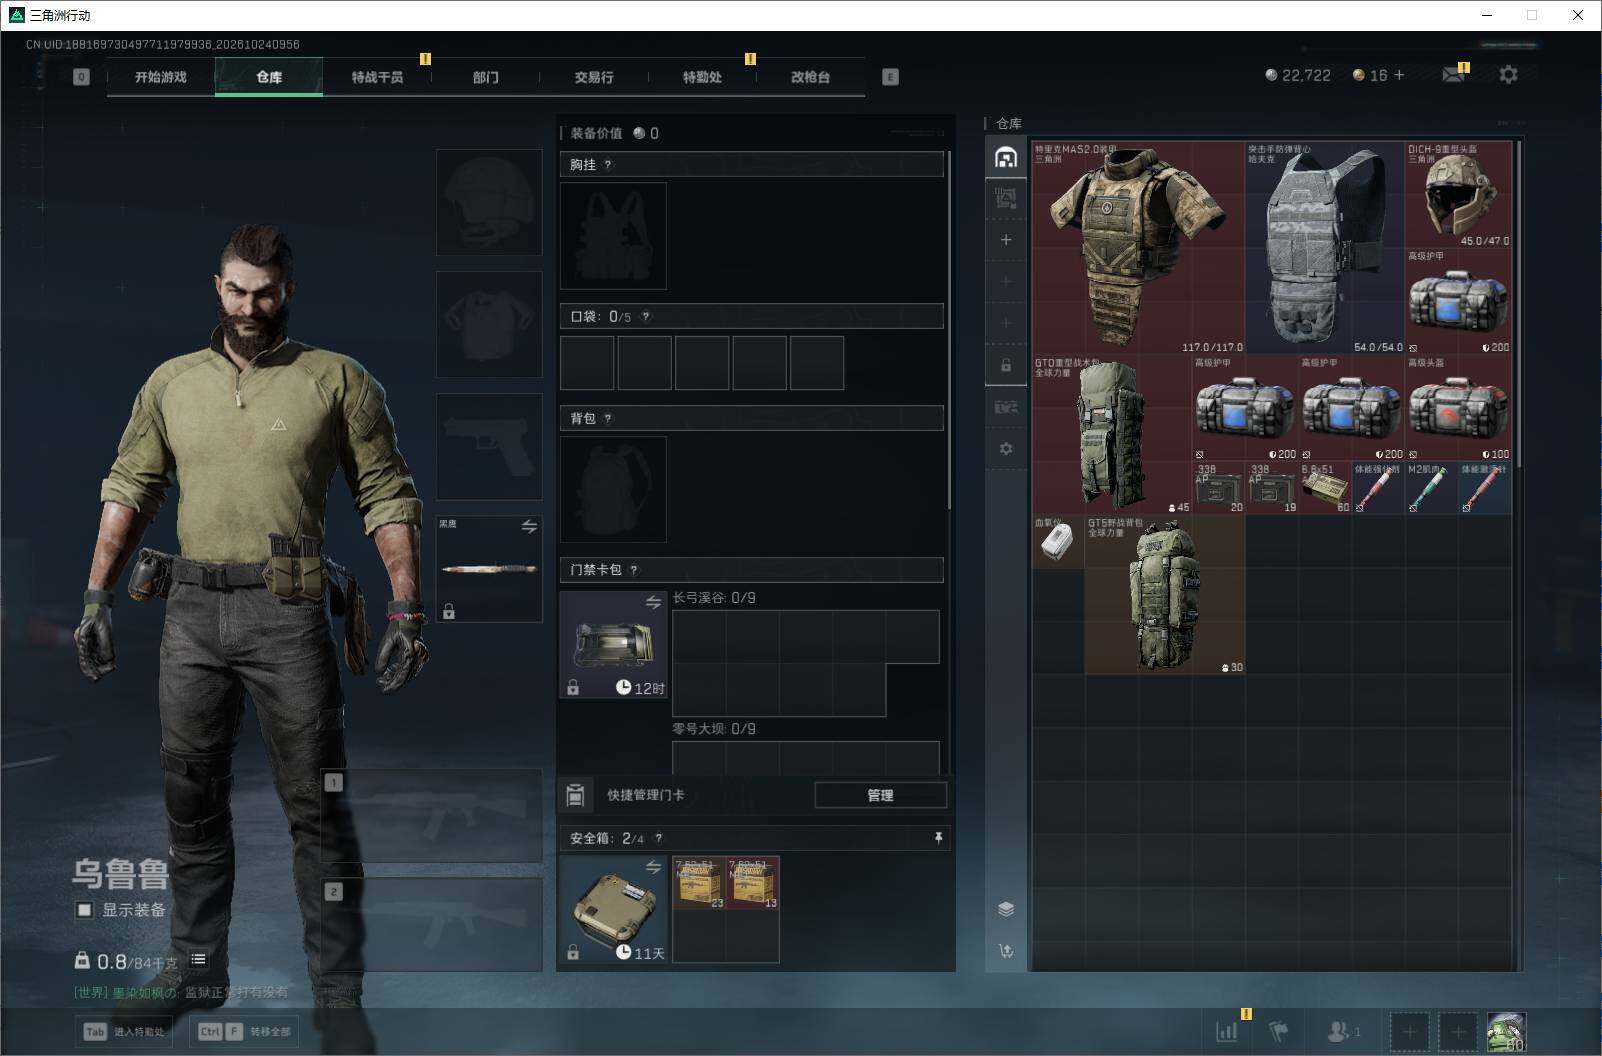
Task: Open the 改枪台 tab
Action: (810, 77)
